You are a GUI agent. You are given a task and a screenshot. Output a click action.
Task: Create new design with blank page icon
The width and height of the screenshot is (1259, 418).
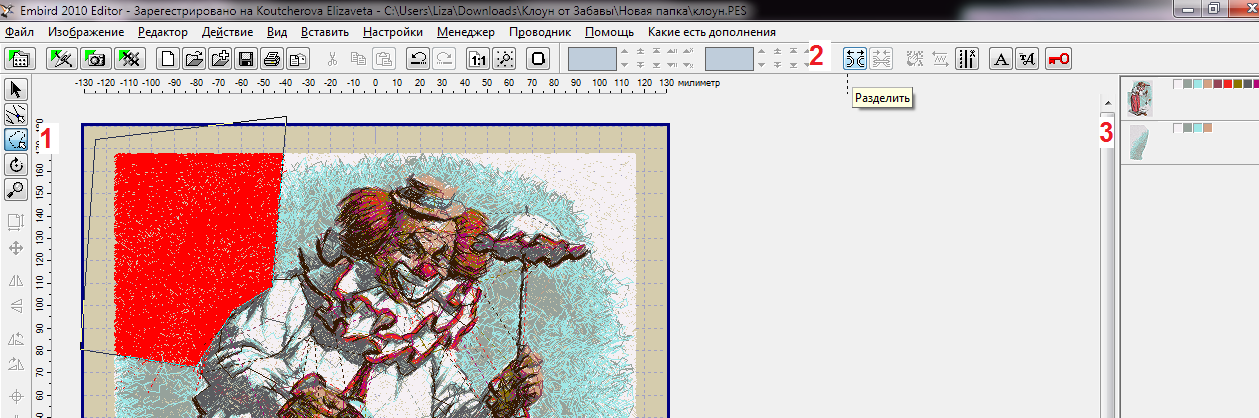169,58
